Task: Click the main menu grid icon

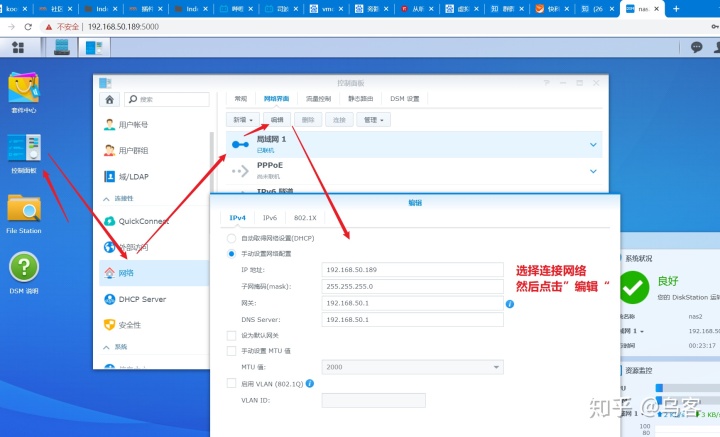Action: click(18, 47)
